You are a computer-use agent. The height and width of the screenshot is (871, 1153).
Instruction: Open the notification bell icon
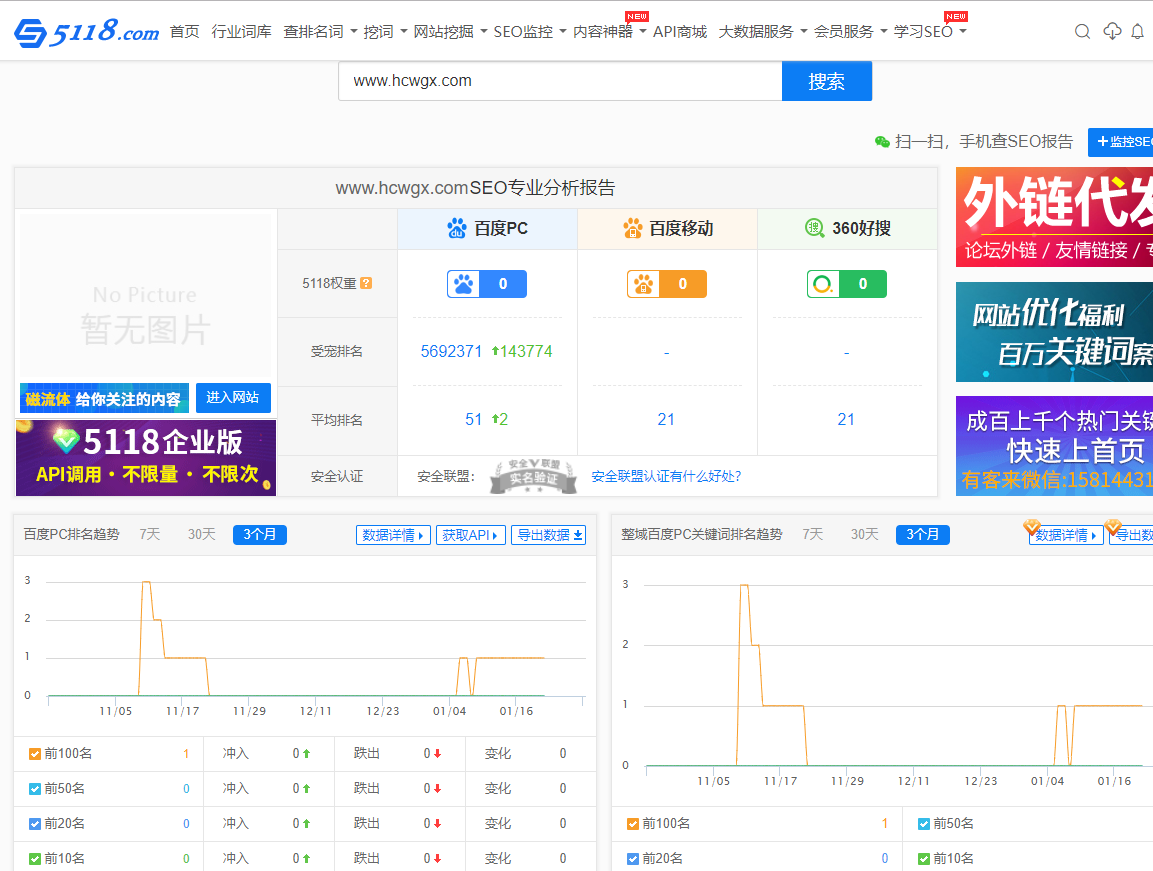coord(1137,32)
